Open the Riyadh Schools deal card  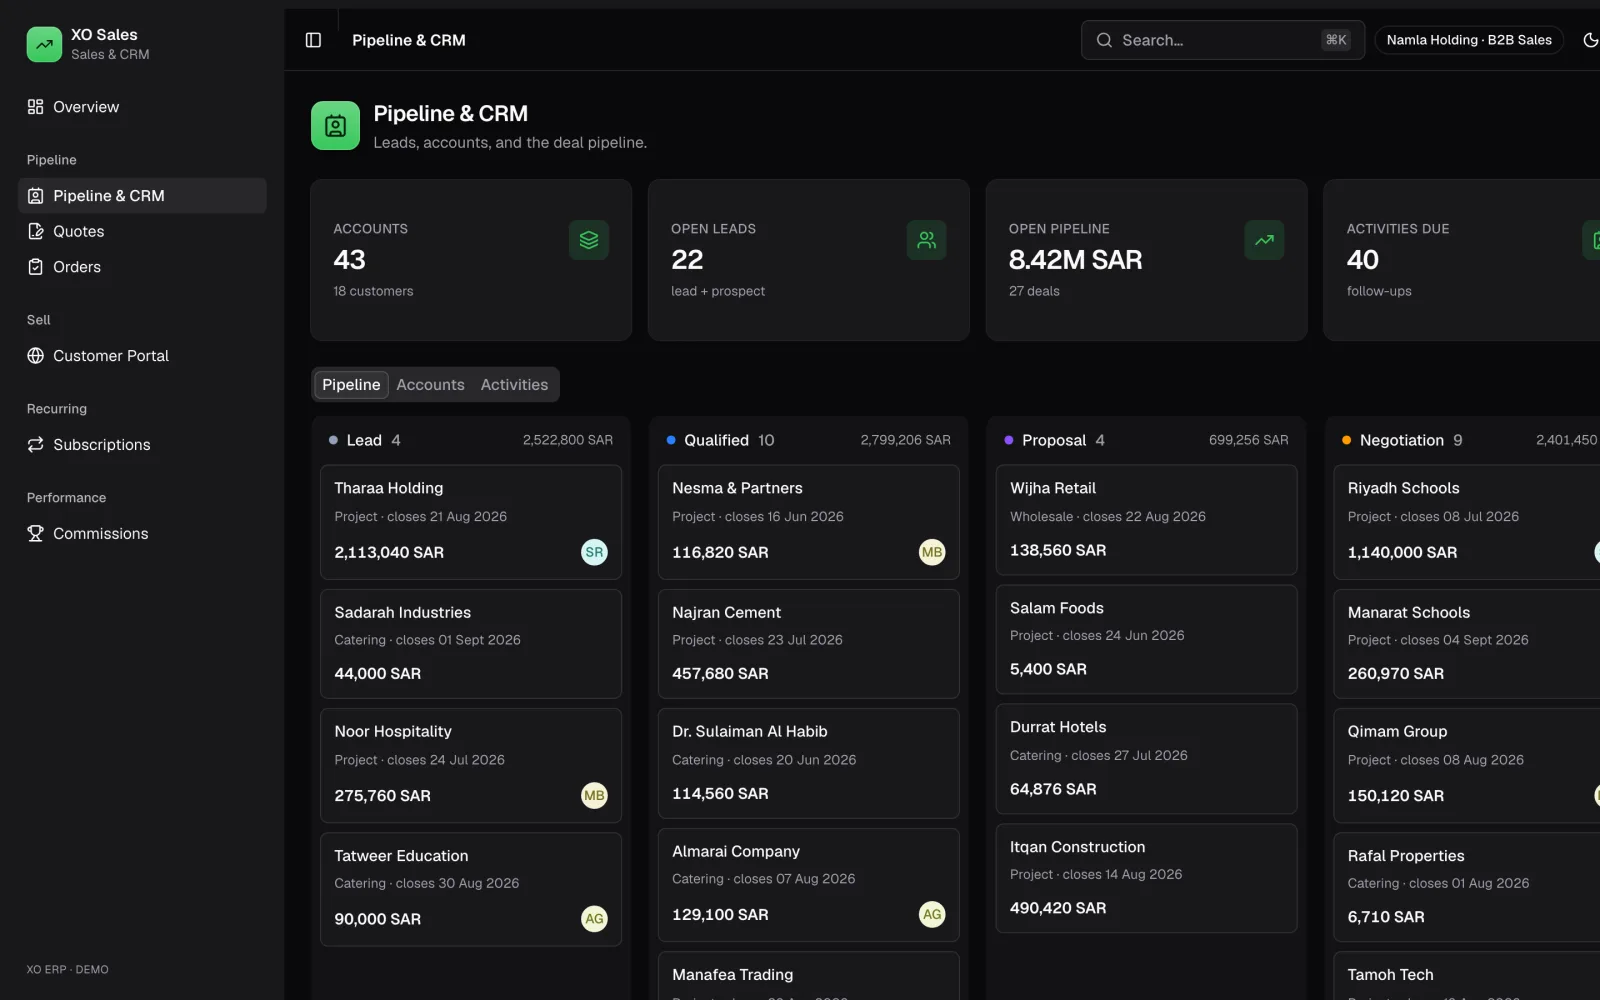[1467, 522]
